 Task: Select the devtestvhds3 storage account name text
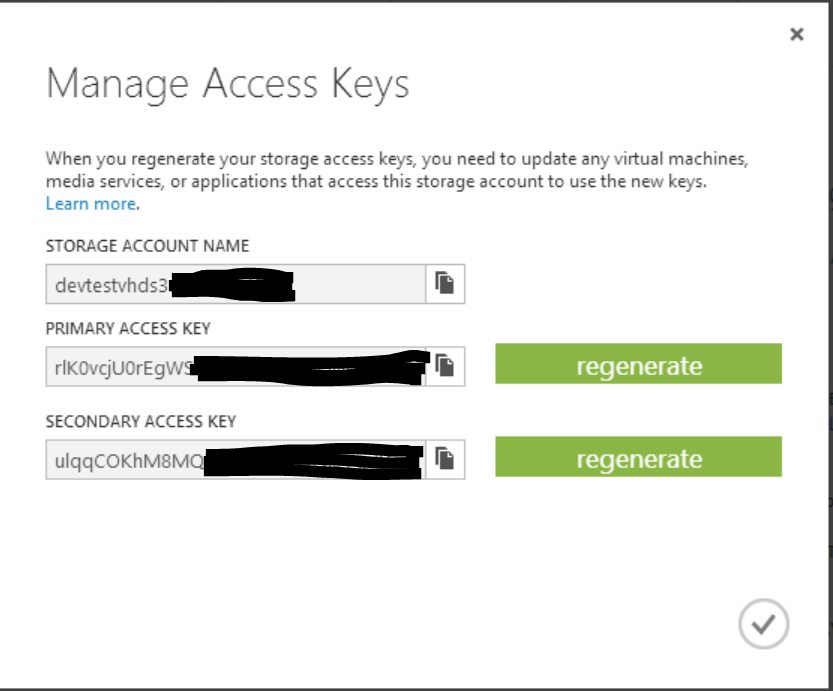(111, 286)
